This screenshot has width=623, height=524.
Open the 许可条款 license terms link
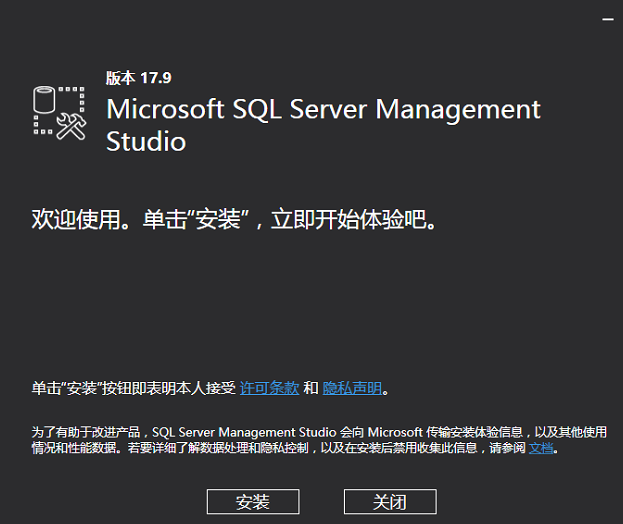click(269, 388)
